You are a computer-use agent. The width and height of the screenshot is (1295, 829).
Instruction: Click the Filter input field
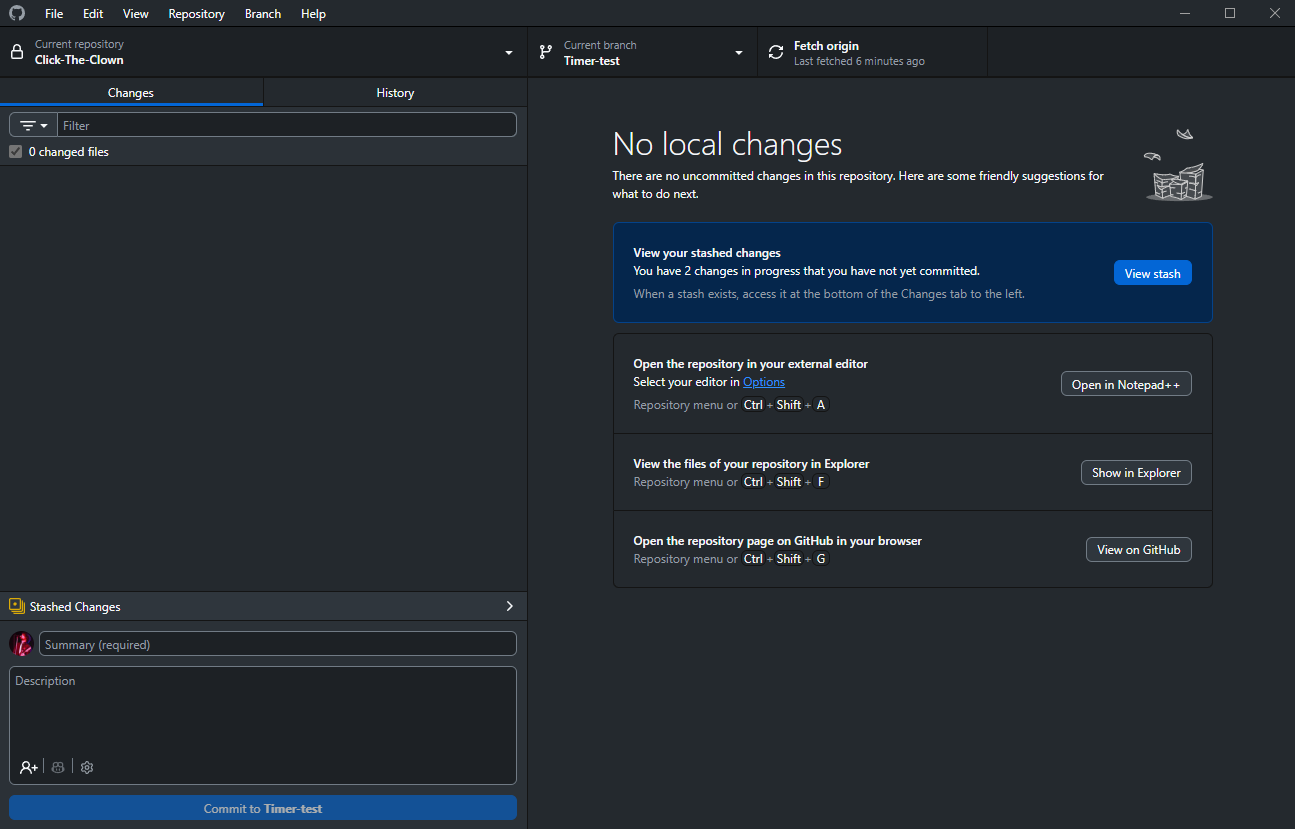click(287, 125)
